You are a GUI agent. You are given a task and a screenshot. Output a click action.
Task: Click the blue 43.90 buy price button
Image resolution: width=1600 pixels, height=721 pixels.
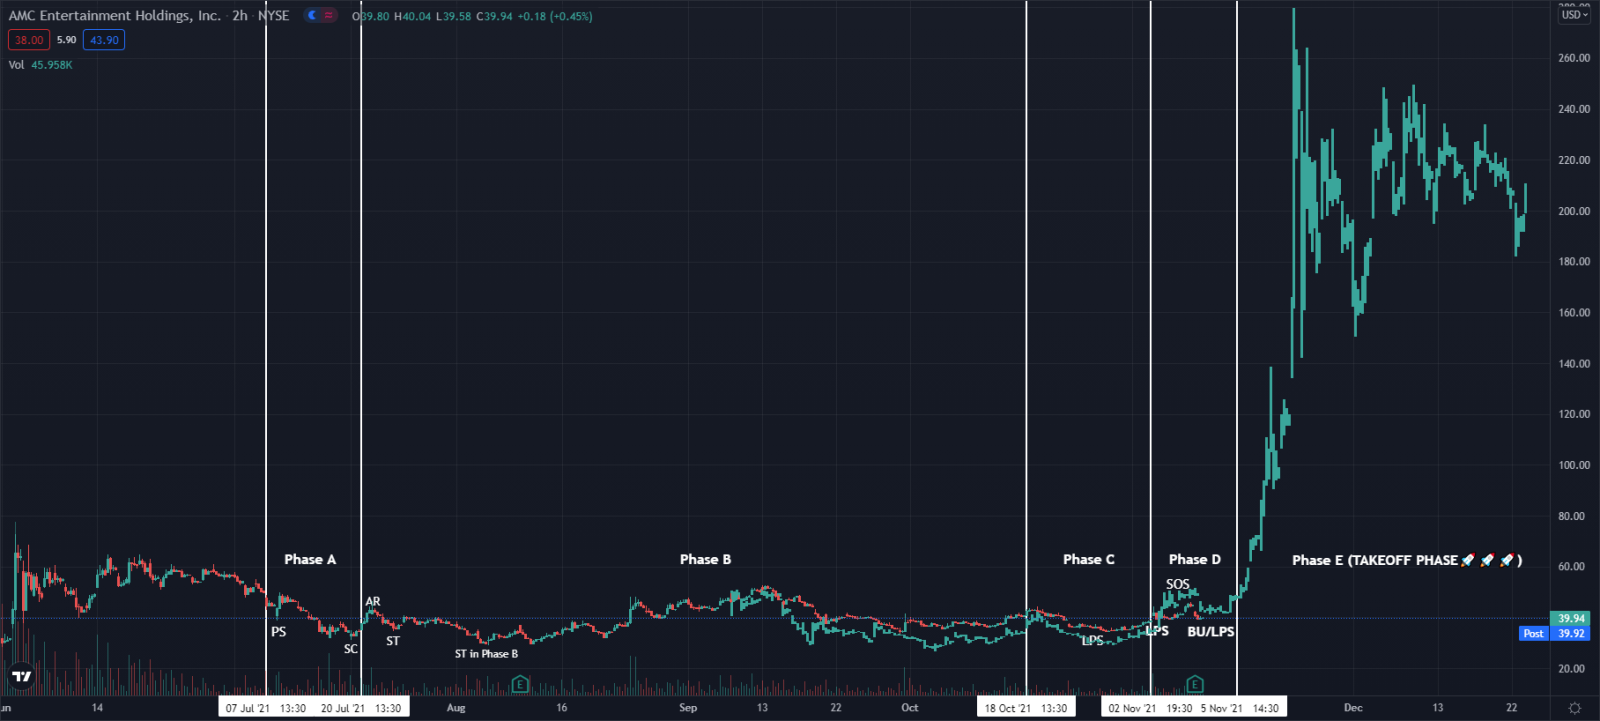click(104, 40)
